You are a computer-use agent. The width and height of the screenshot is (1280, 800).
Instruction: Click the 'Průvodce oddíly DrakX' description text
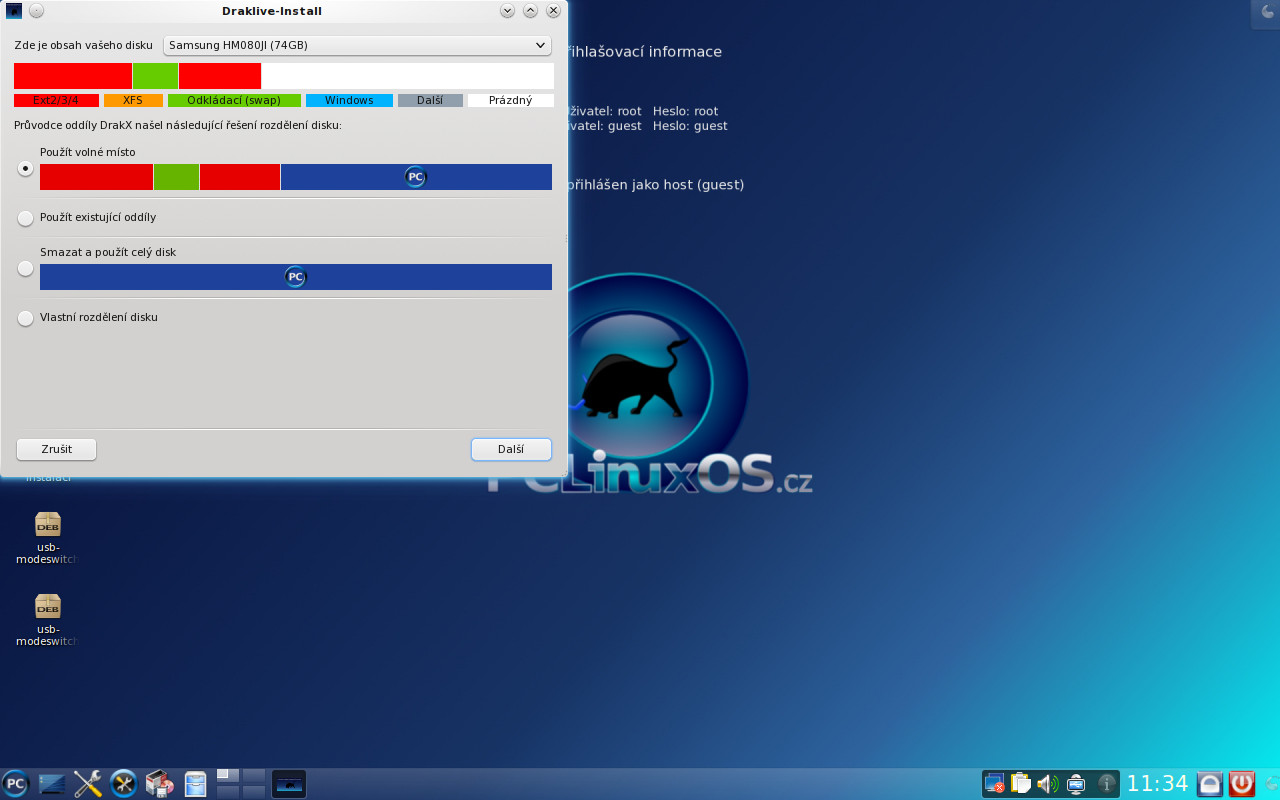click(x=178, y=126)
